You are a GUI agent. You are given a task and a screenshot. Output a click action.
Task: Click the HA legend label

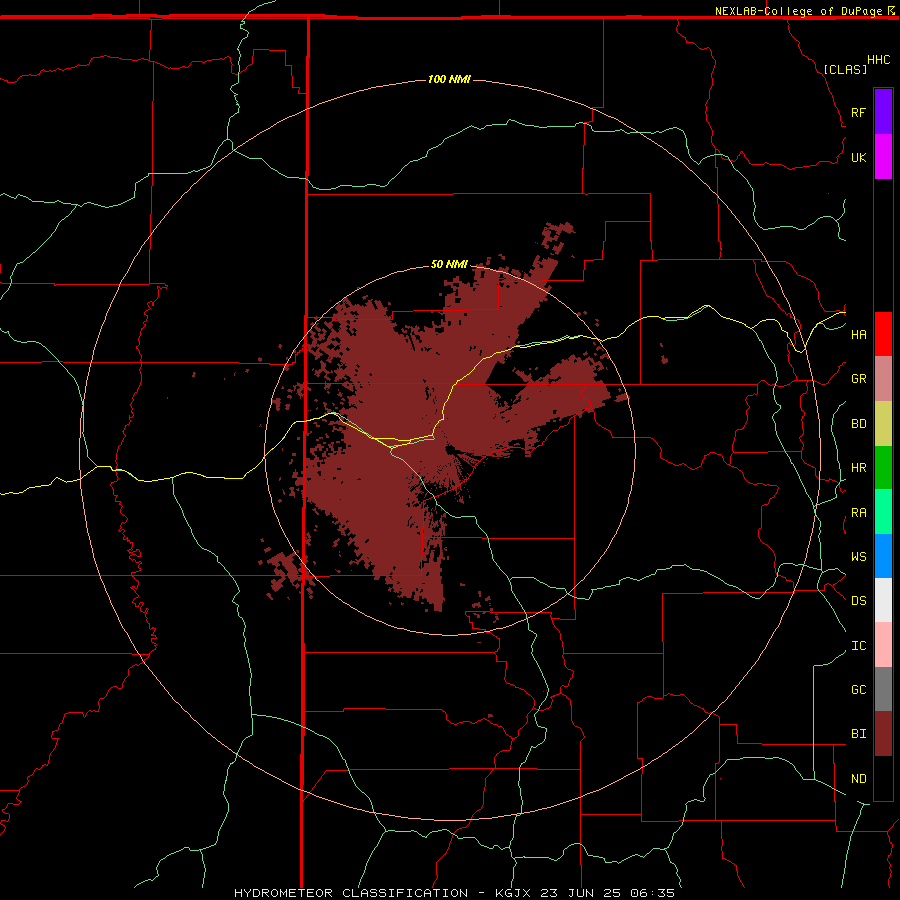(858, 335)
